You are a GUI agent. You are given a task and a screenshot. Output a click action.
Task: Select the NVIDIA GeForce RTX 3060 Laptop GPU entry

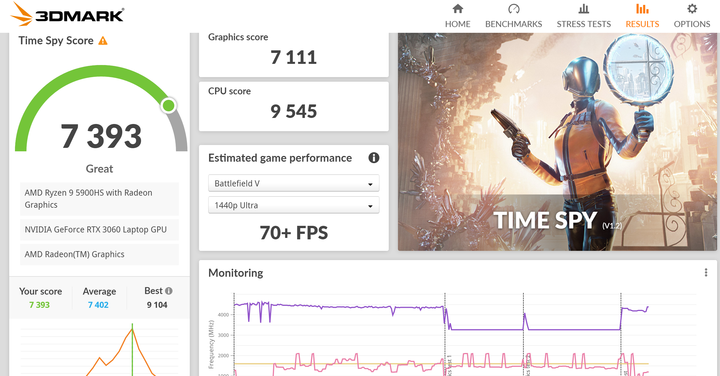click(x=100, y=230)
